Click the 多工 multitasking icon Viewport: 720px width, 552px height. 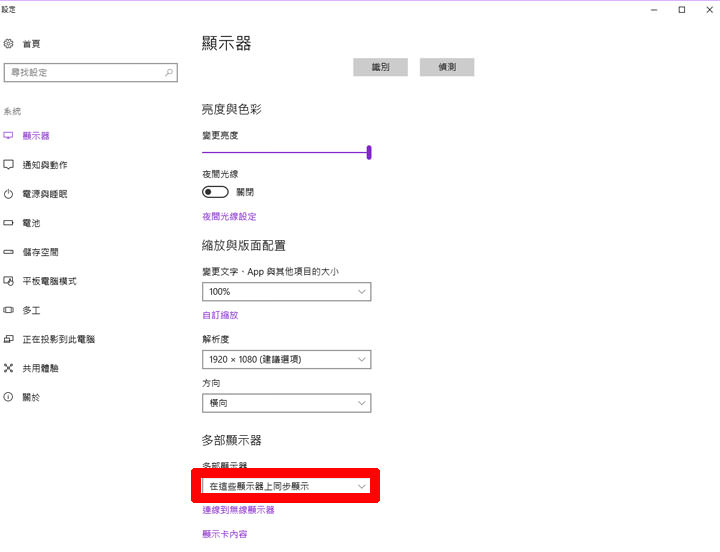(x=8, y=310)
